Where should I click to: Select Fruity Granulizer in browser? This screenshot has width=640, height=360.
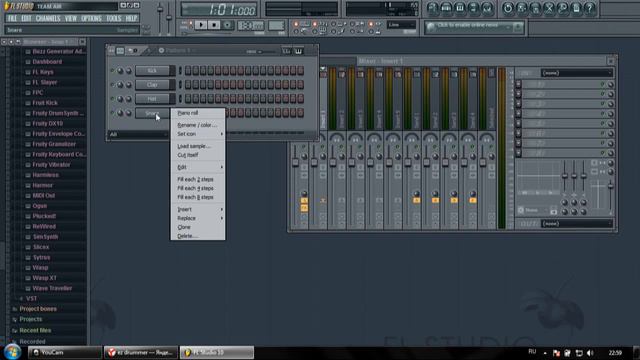pyautogui.click(x=54, y=144)
